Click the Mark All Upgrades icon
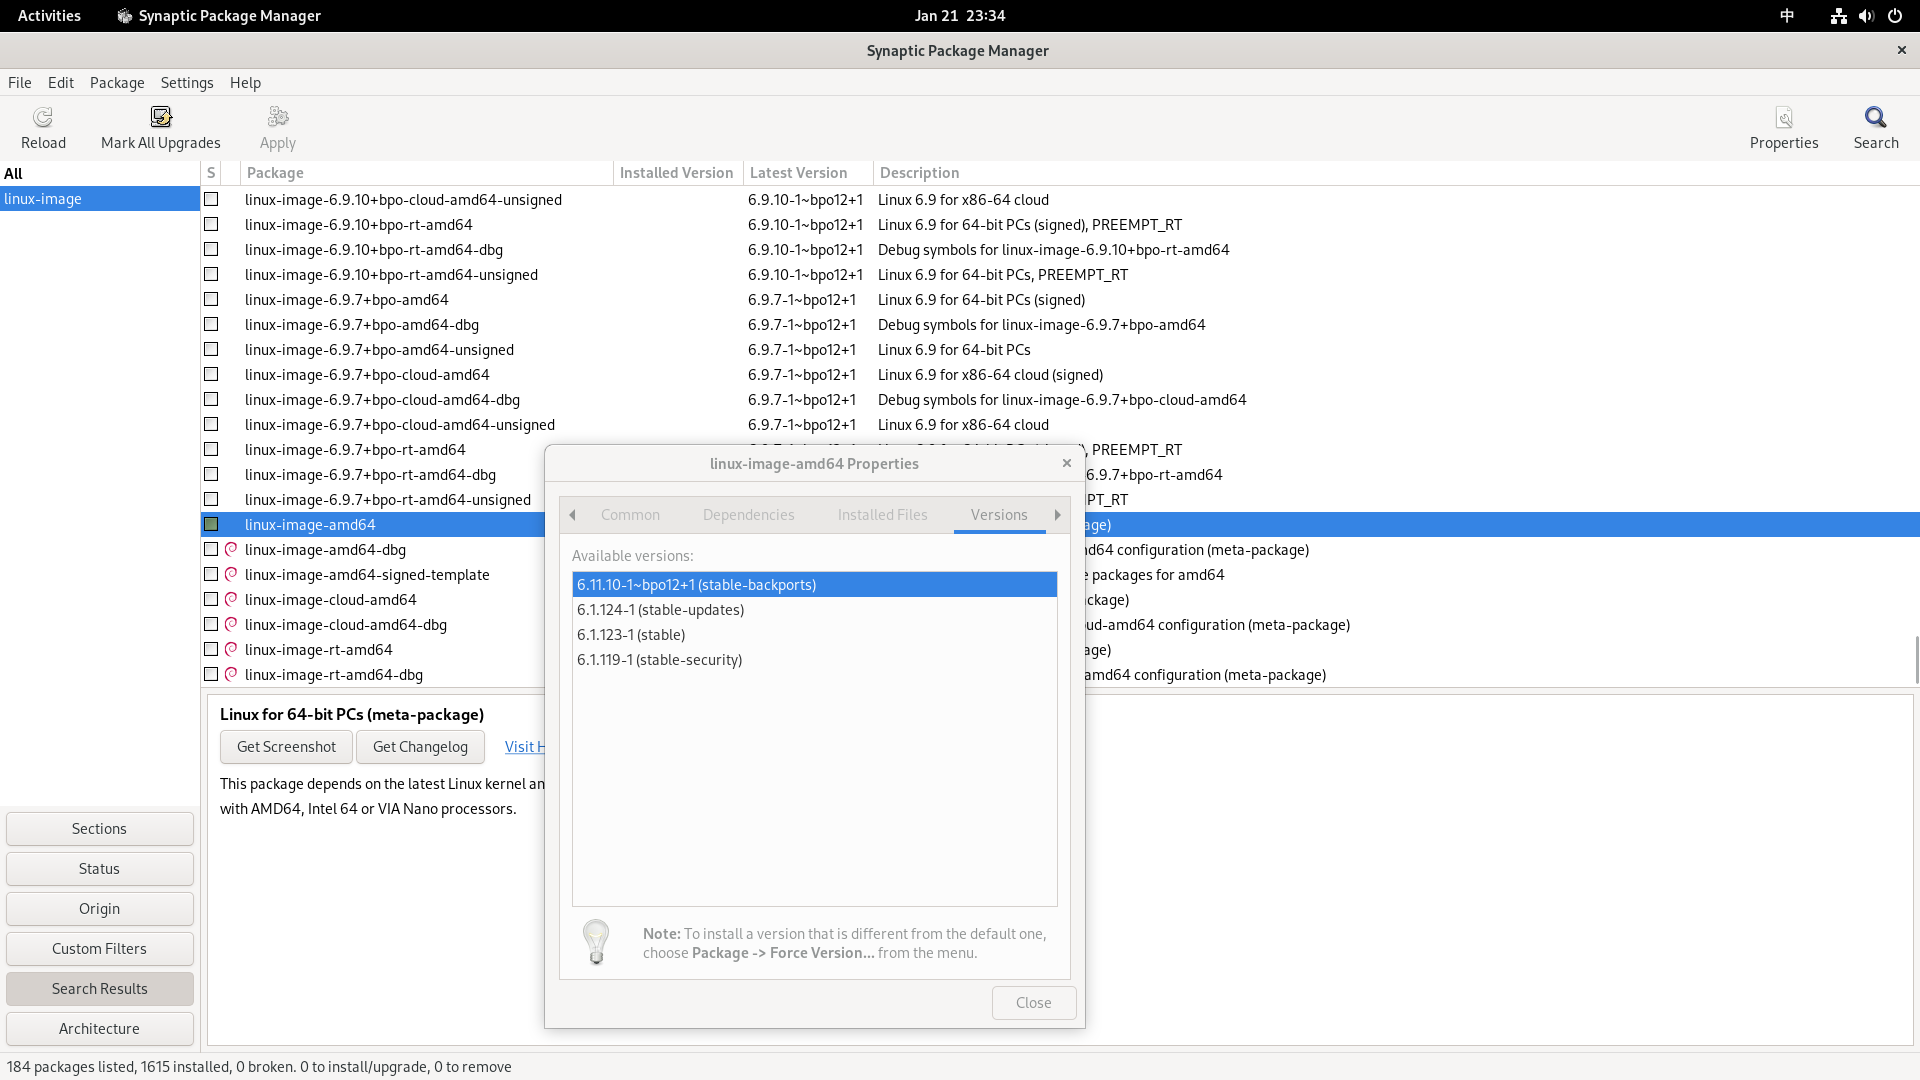This screenshot has width=1920, height=1080. 161,118
